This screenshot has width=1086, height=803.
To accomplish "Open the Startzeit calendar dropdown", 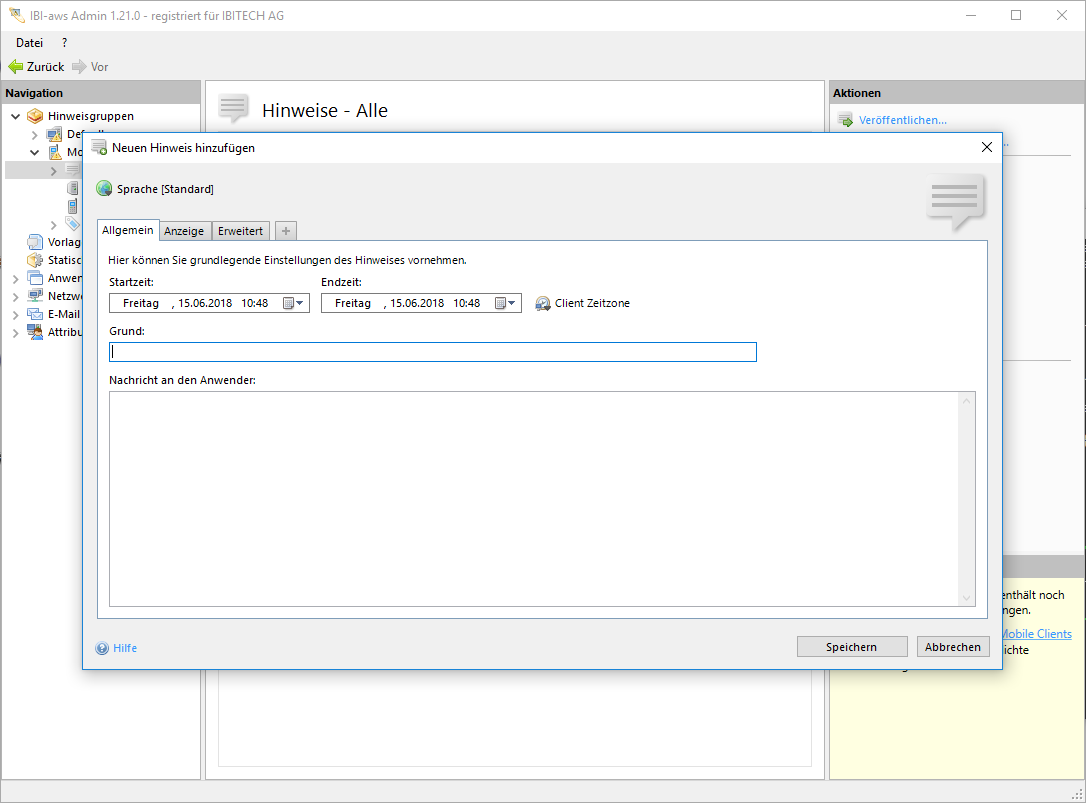I will click(293, 303).
